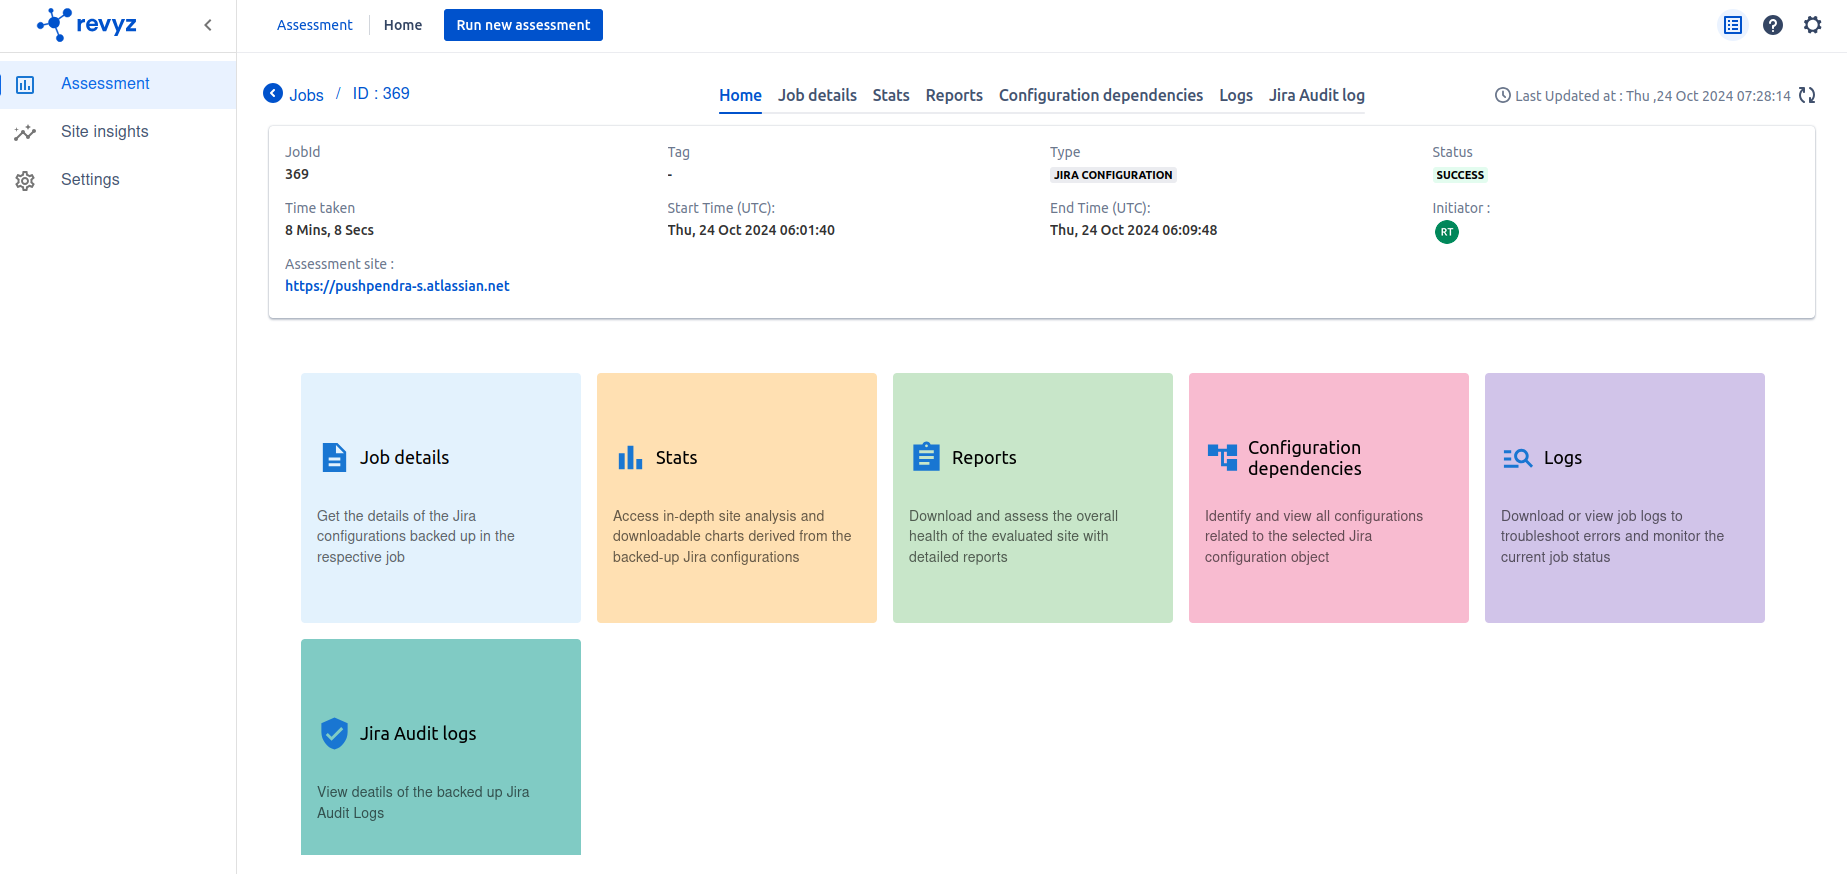
Task: Go to the Jobs breadcrumb link
Action: point(306,95)
